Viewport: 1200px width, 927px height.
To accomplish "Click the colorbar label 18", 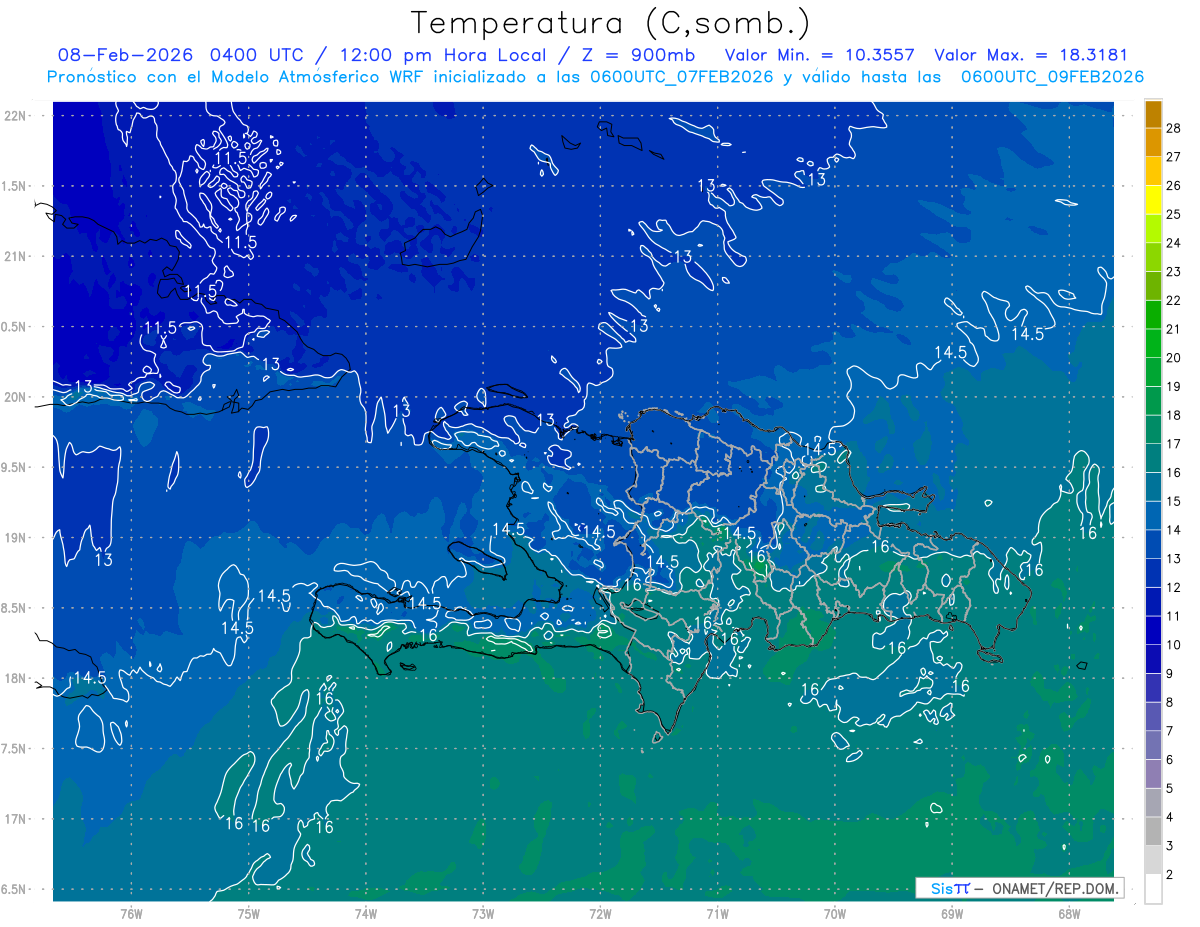I will 1174,415.
